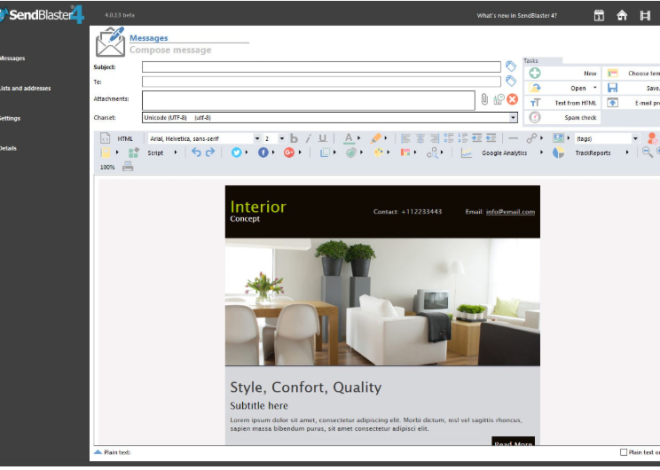Click the color palette icon

378,153
